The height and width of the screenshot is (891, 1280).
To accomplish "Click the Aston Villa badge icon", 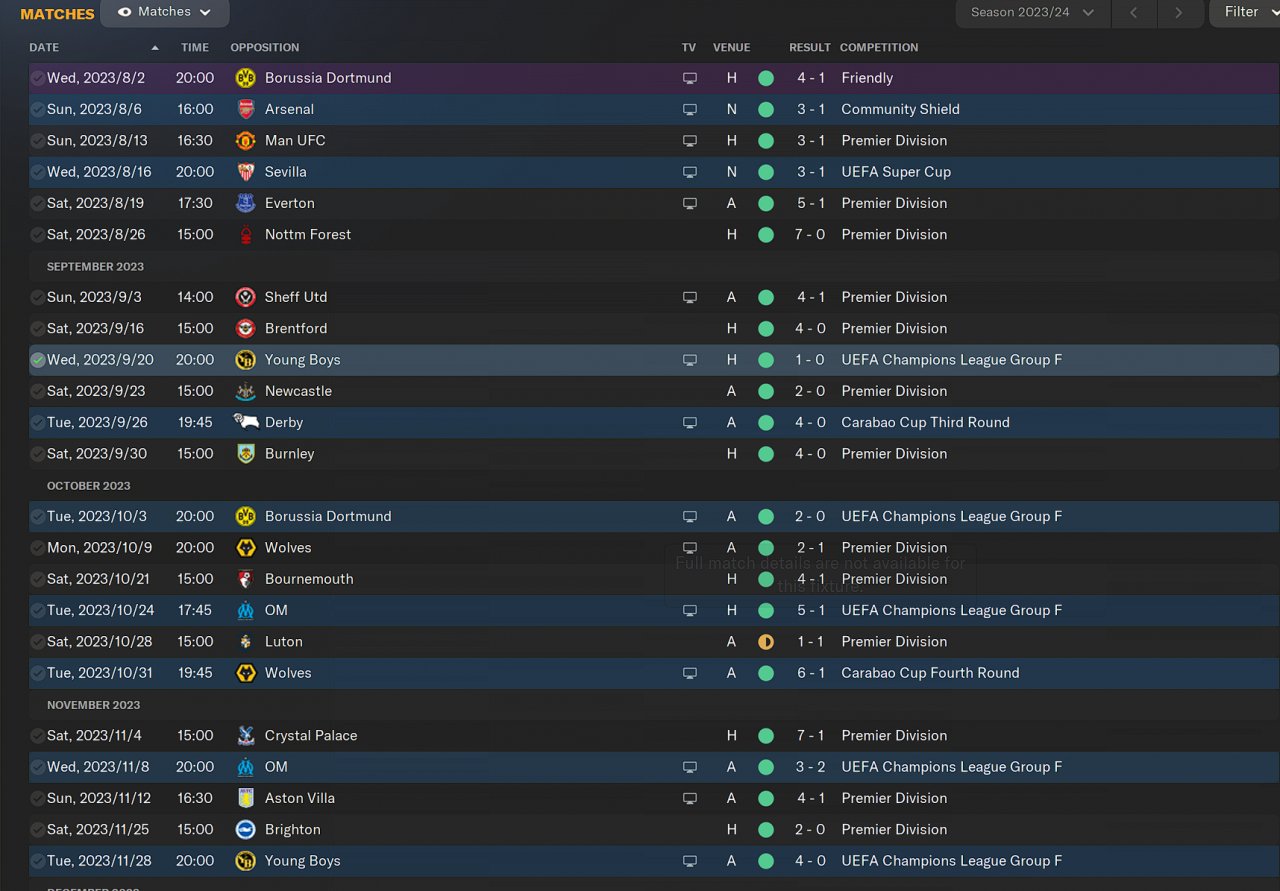I will click(x=245, y=798).
